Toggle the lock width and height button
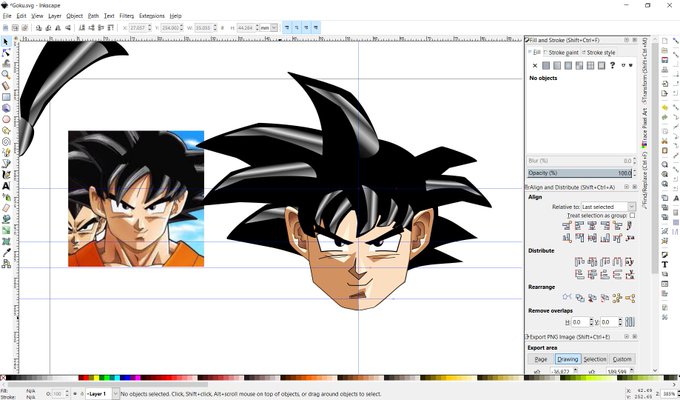The width and height of the screenshot is (680, 400). click(222, 28)
